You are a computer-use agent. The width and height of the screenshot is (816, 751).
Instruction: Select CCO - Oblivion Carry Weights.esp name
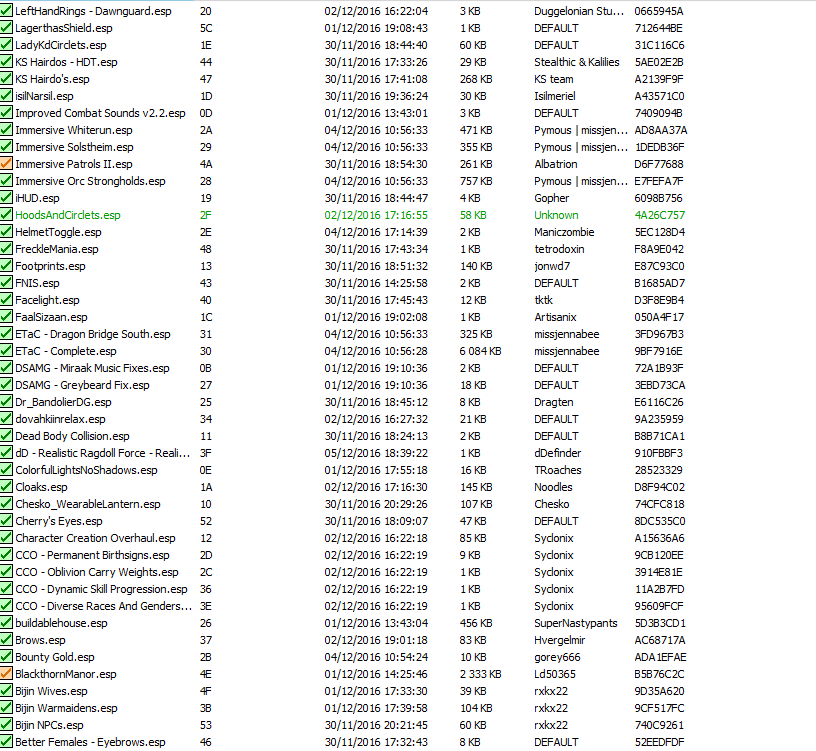(x=97, y=572)
